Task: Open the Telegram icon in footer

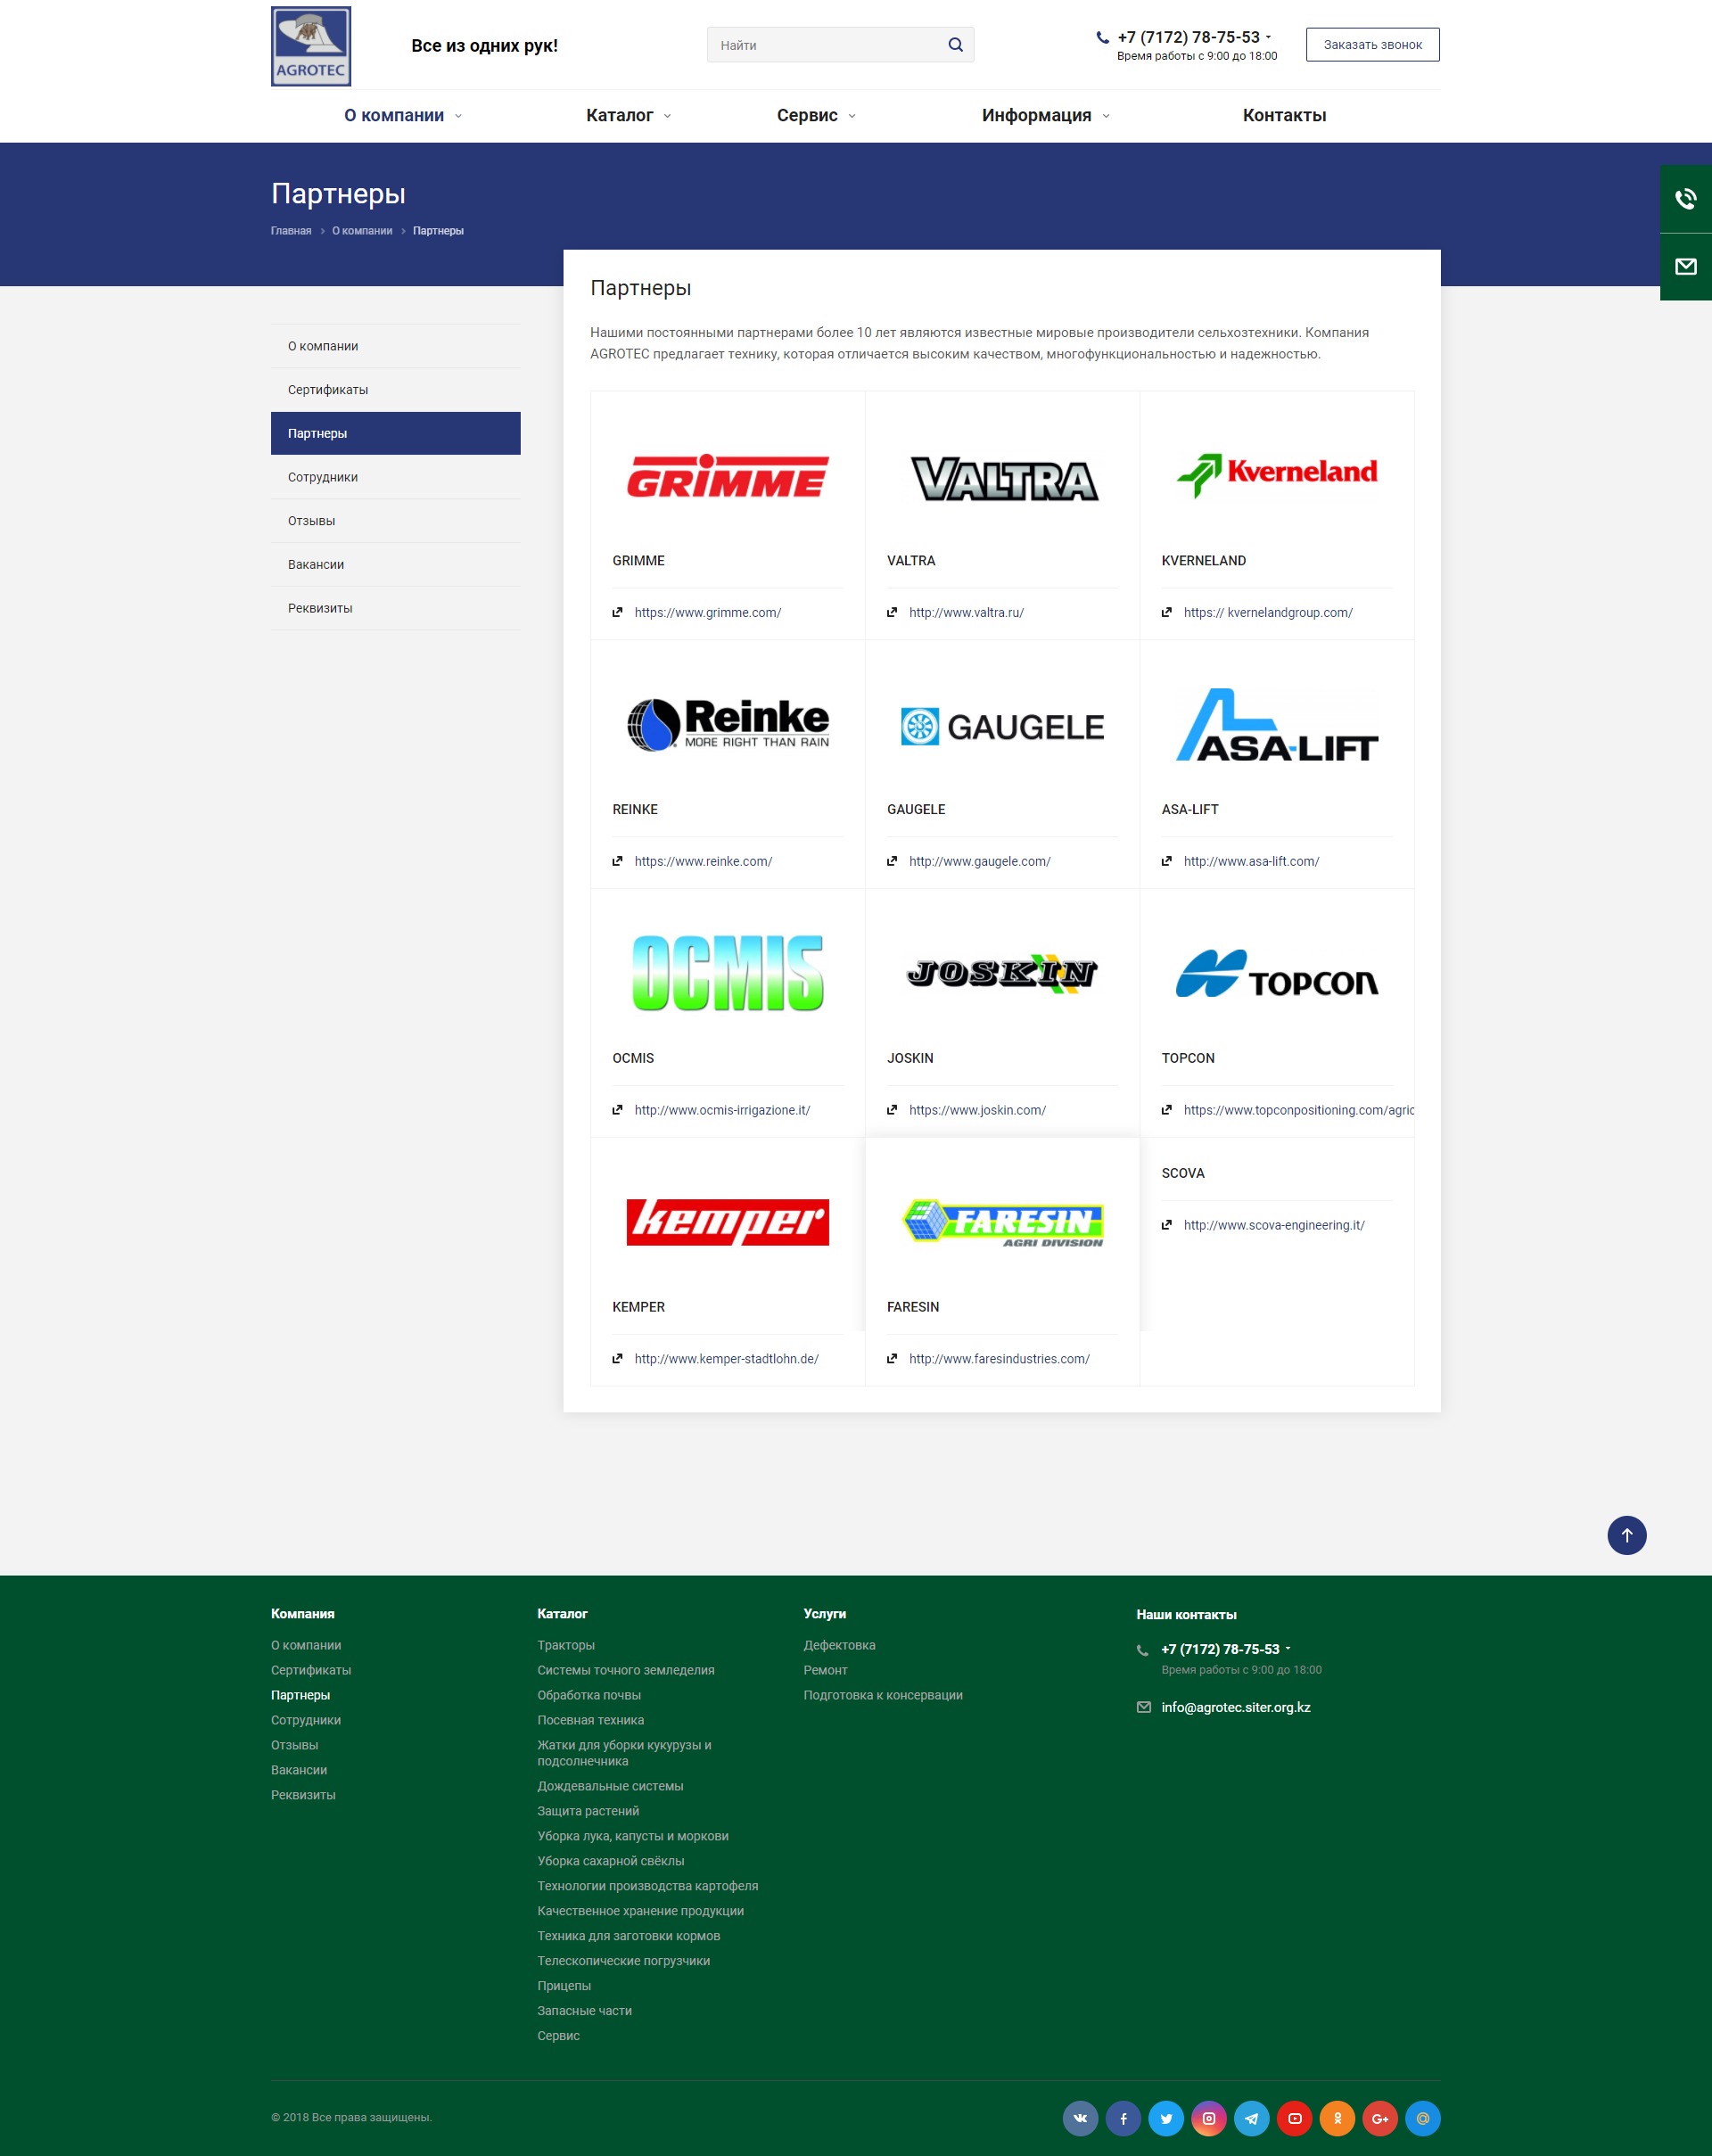Action: click(1252, 2118)
